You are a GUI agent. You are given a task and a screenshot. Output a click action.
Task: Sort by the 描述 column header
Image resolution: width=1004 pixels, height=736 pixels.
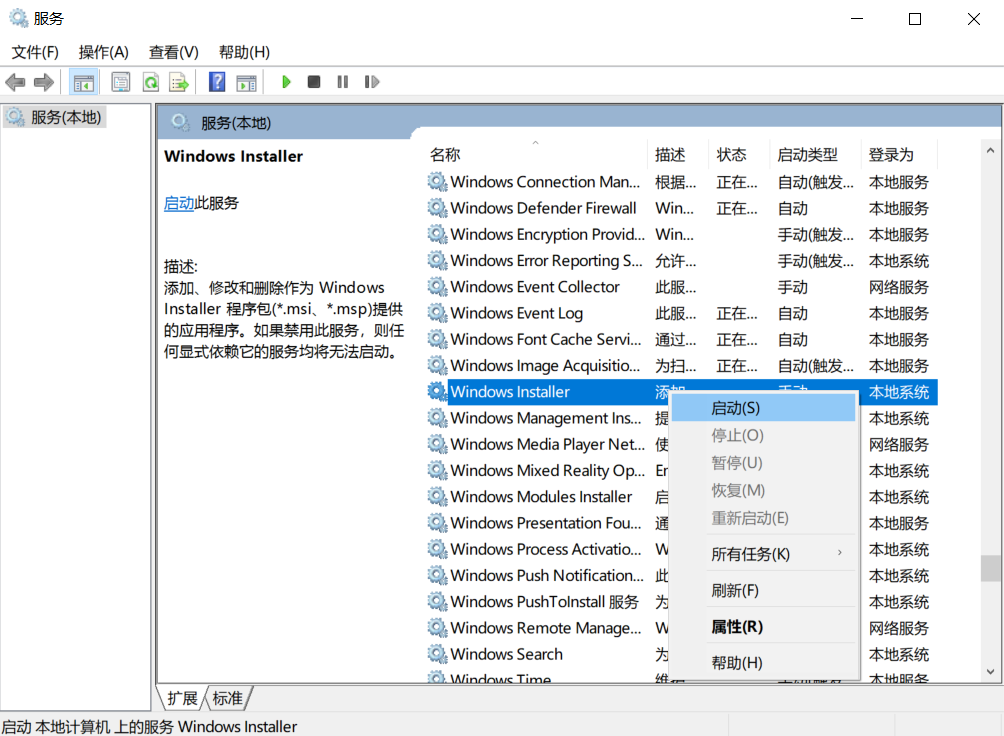(677, 154)
